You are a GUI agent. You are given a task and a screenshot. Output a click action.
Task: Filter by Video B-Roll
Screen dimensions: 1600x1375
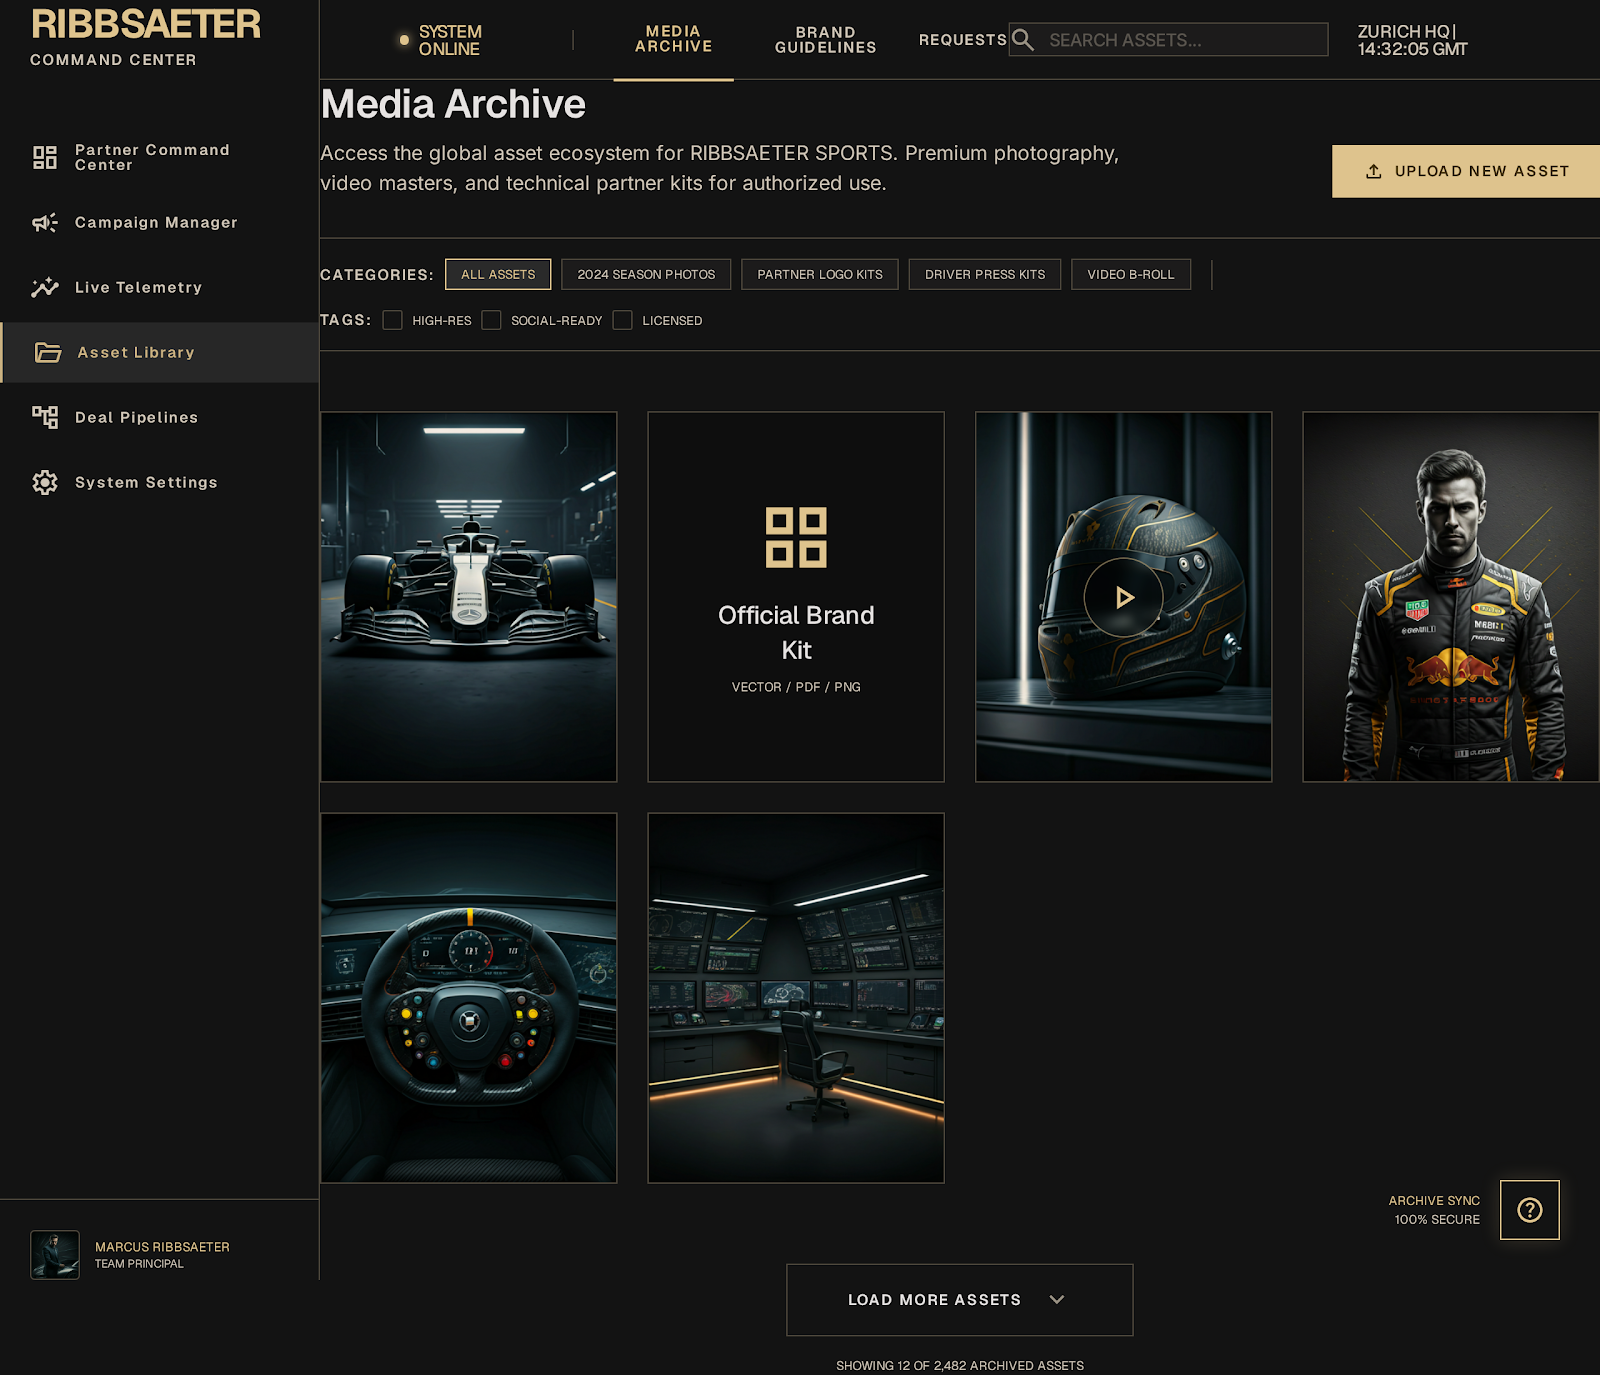click(1131, 274)
